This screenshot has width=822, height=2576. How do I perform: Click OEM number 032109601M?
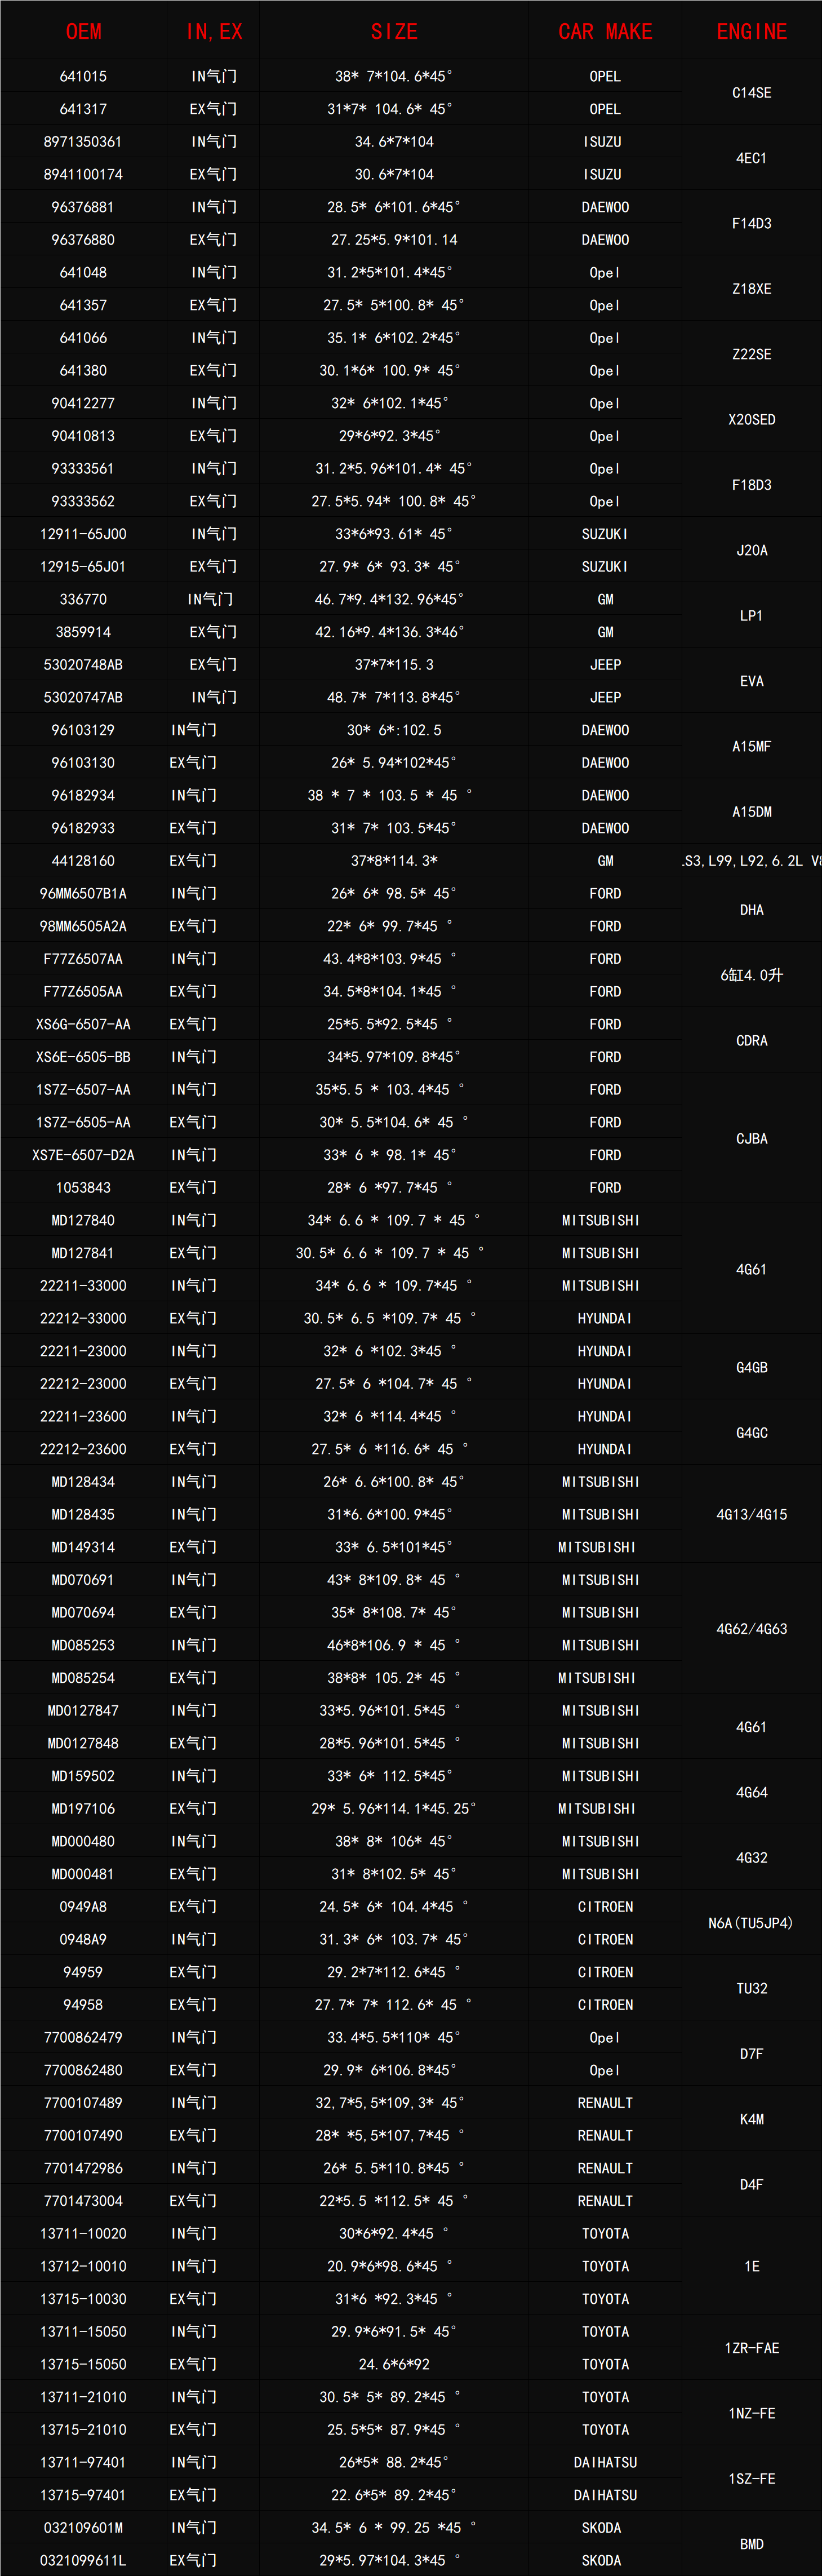pyautogui.click(x=83, y=2528)
